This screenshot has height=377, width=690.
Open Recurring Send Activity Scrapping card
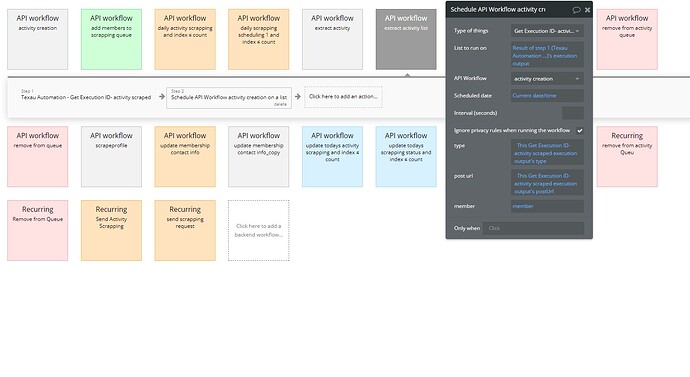111,231
